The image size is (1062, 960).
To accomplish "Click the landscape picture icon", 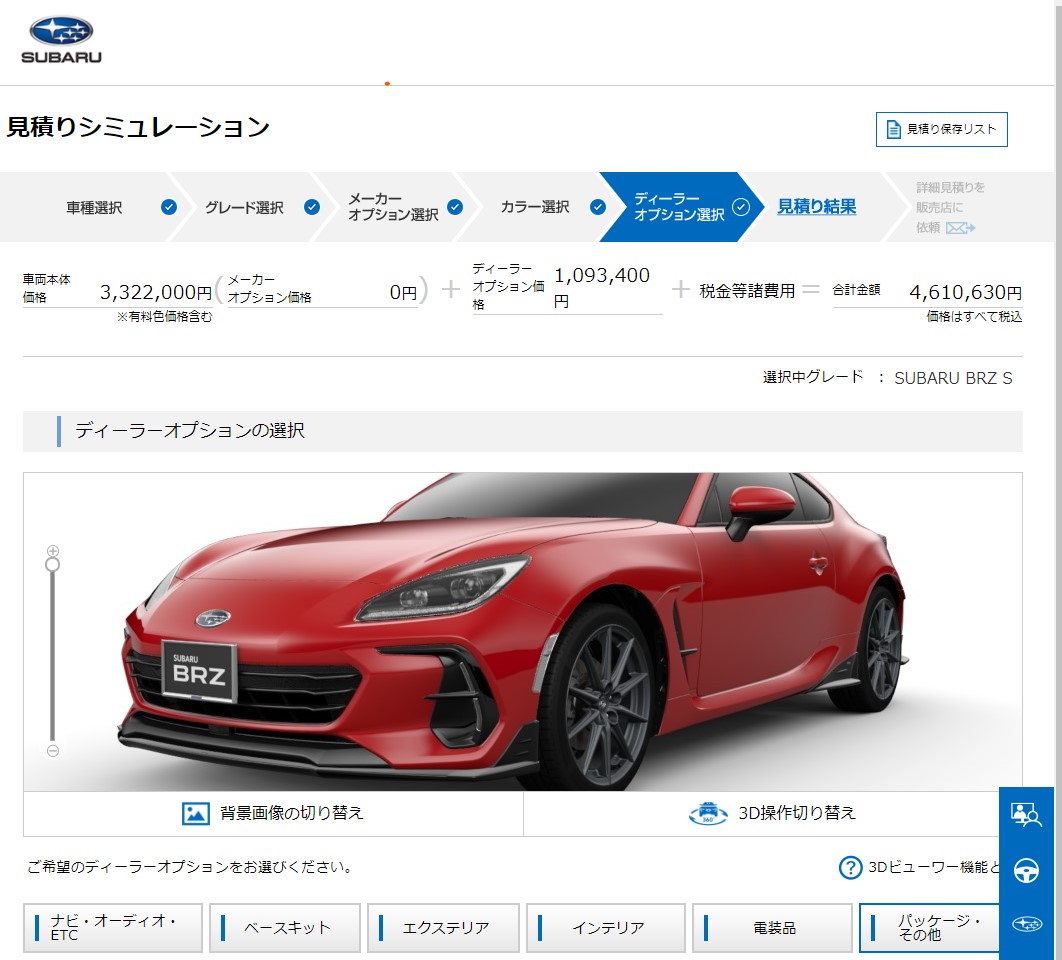I will tap(196, 813).
